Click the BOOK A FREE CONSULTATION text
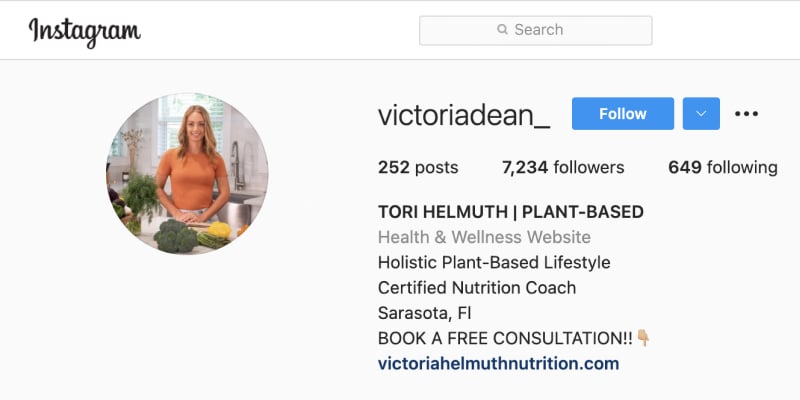Image resolution: width=800 pixels, height=400 pixels. point(505,338)
